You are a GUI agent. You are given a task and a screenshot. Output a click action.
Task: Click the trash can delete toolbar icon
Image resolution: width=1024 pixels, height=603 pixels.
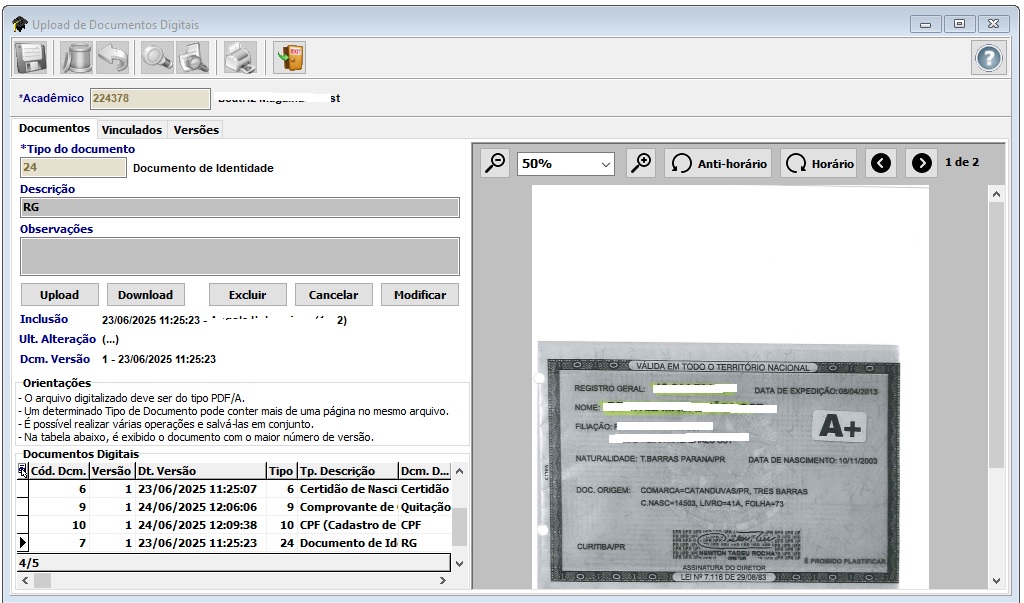pos(76,58)
